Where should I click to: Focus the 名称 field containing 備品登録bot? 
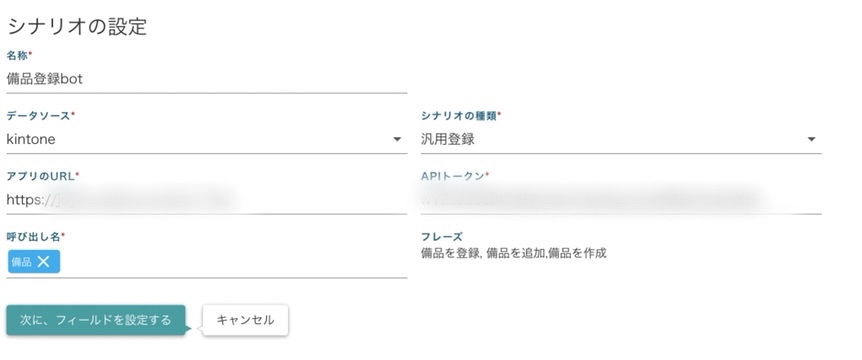pos(207,79)
